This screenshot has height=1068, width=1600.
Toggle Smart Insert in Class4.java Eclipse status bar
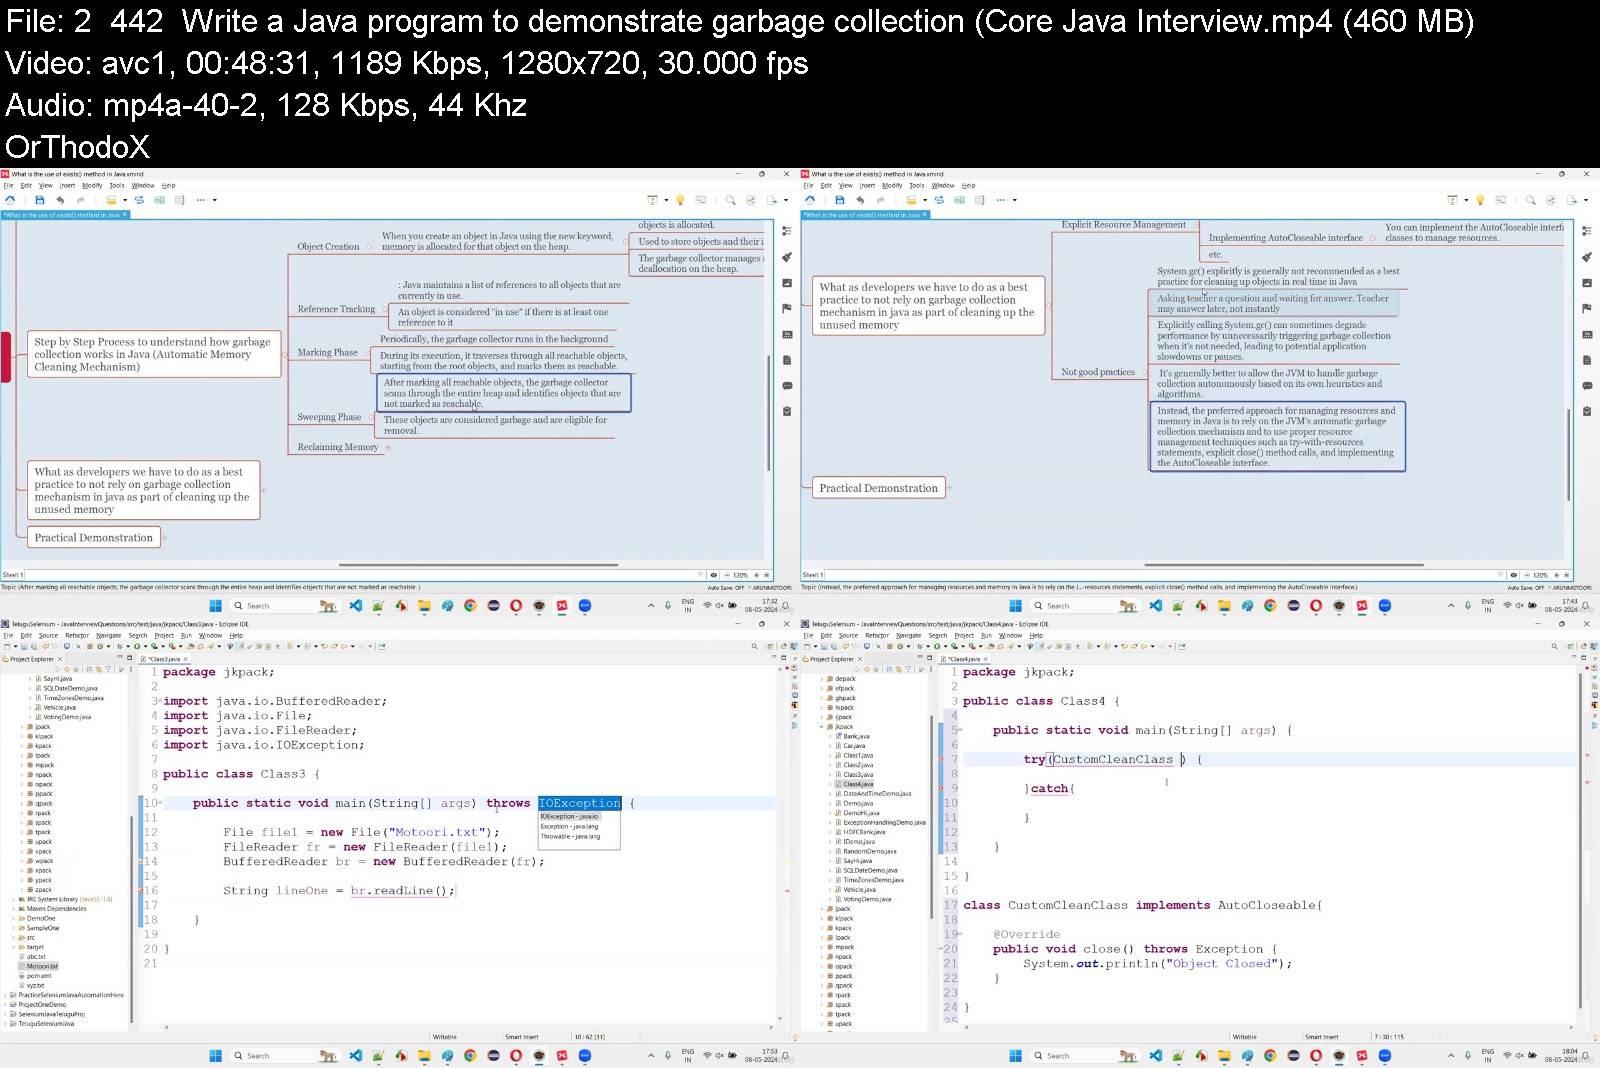click(1321, 1037)
